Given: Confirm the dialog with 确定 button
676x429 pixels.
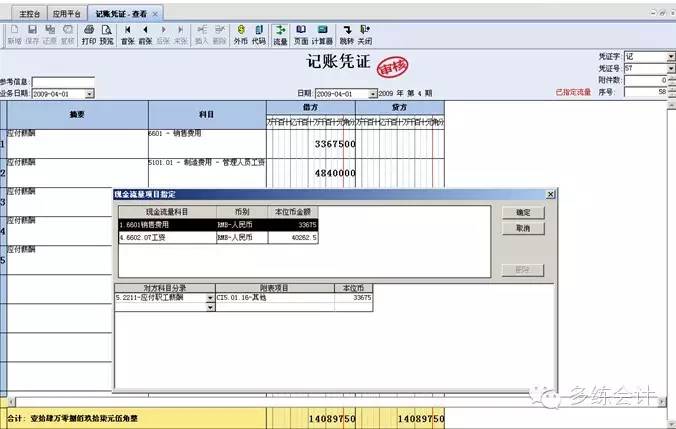Looking at the screenshot, I should [x=523, y=213].
